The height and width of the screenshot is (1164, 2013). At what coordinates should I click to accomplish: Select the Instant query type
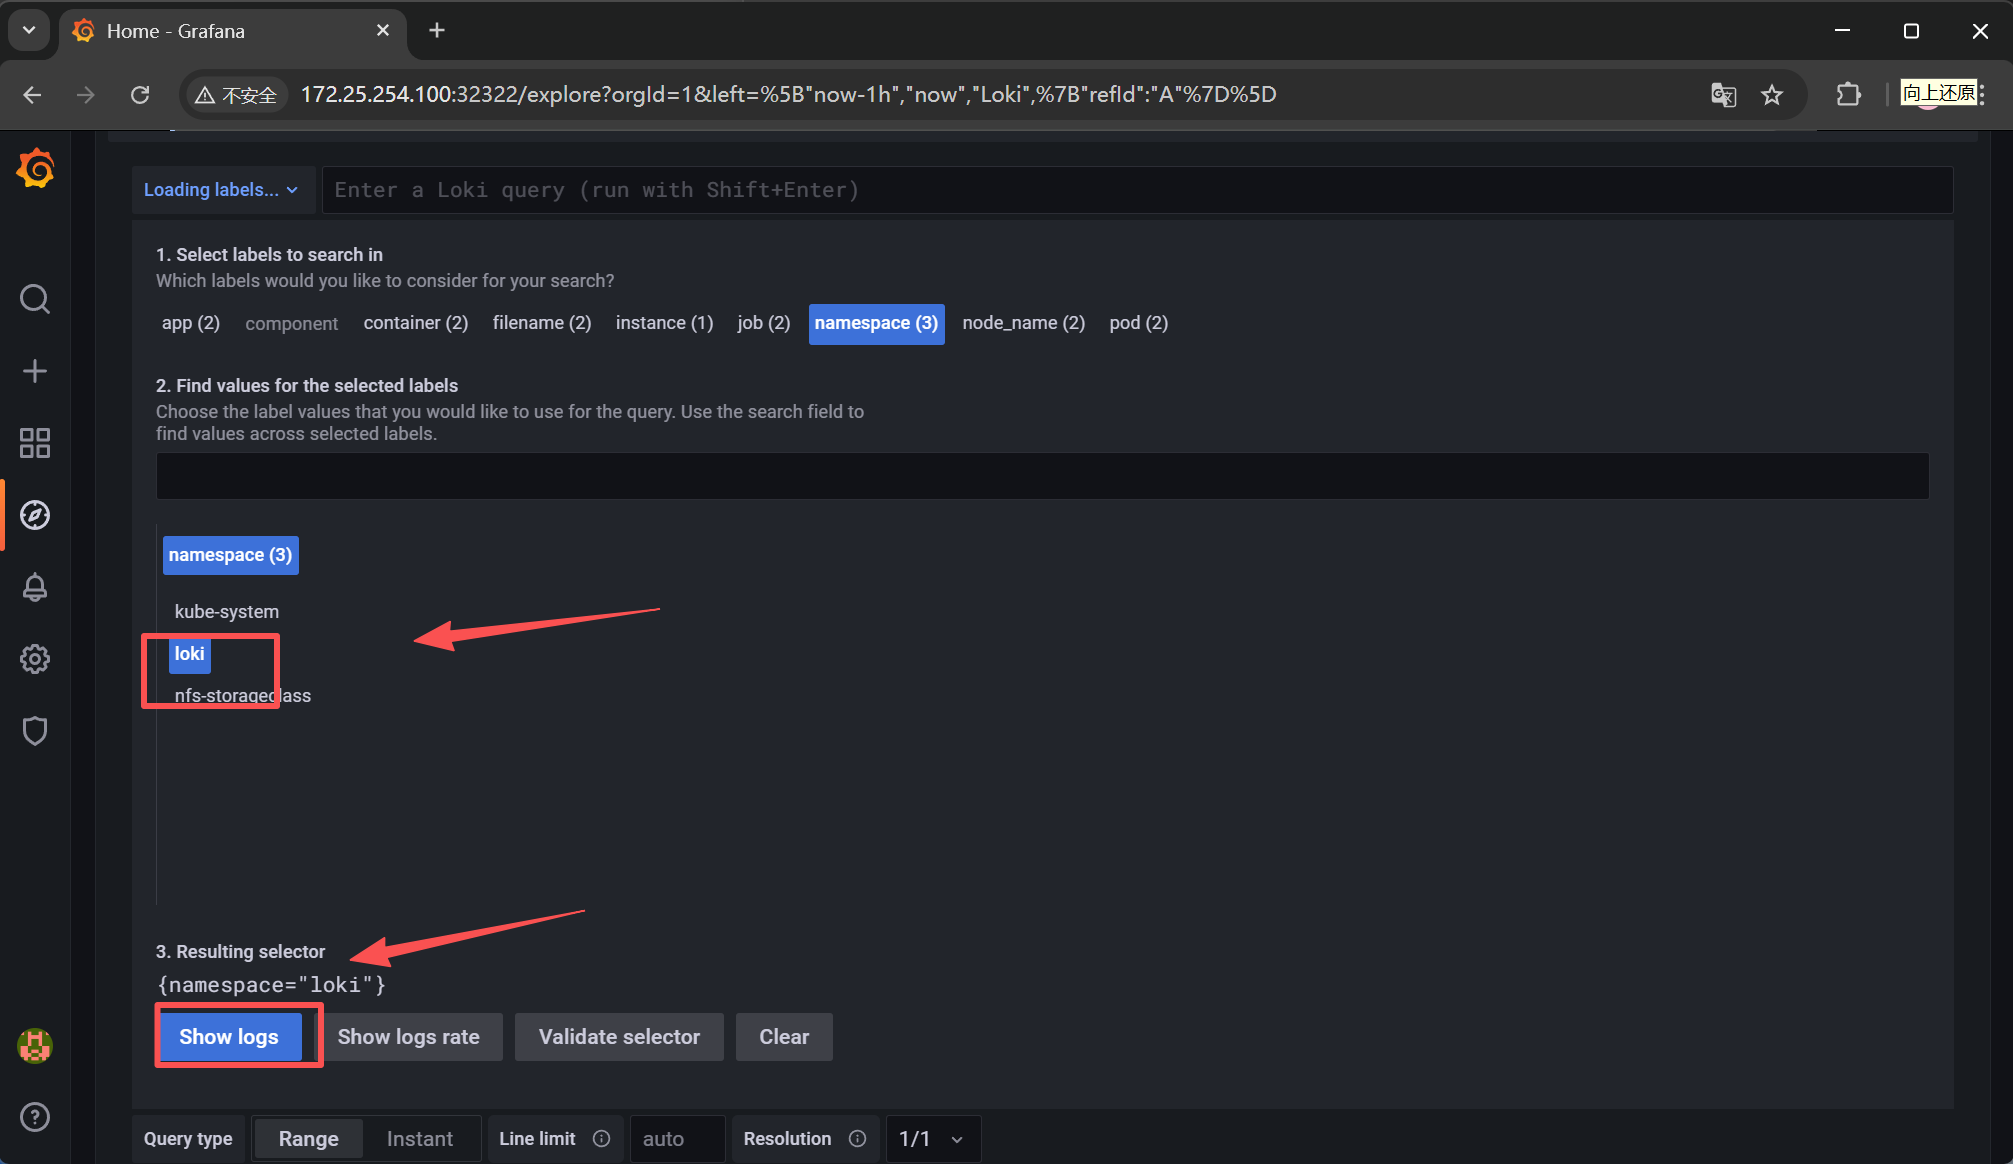click(x=420, y=1139)
